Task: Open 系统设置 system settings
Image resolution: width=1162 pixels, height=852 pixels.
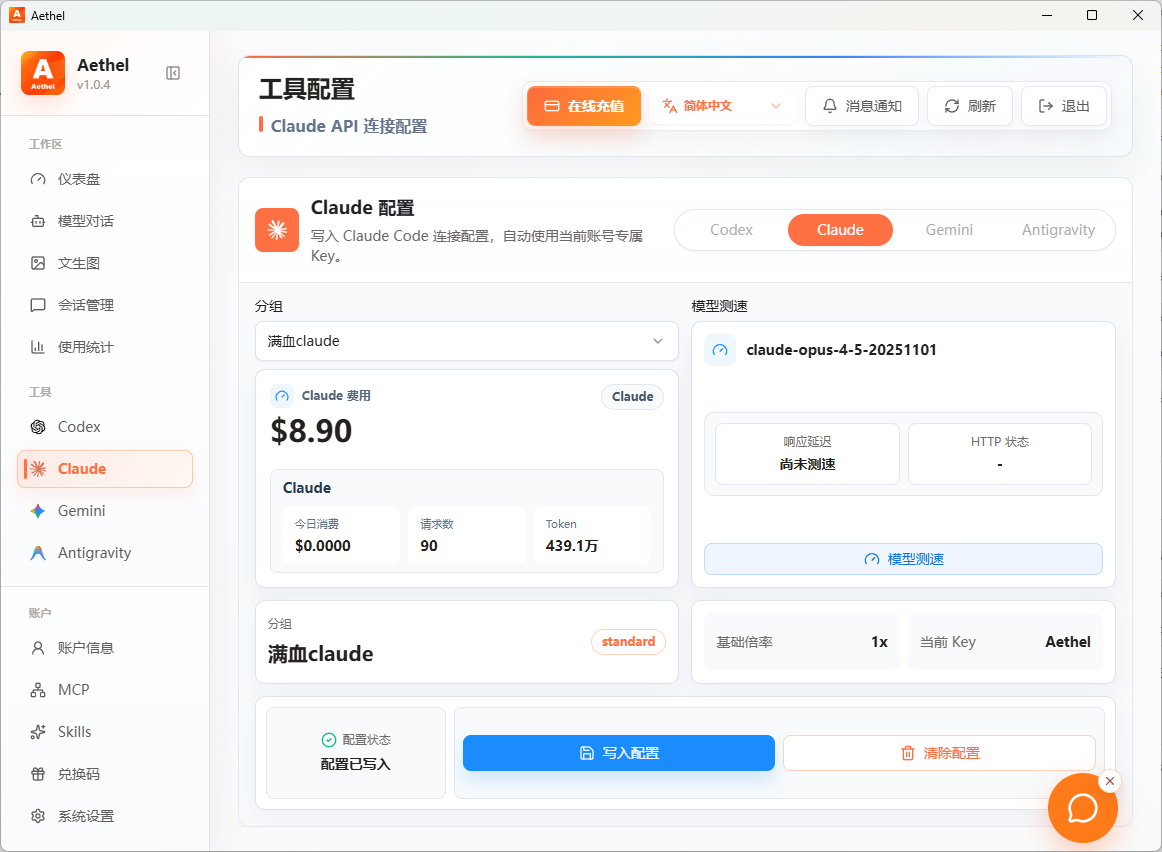Action: coord(104,816)
